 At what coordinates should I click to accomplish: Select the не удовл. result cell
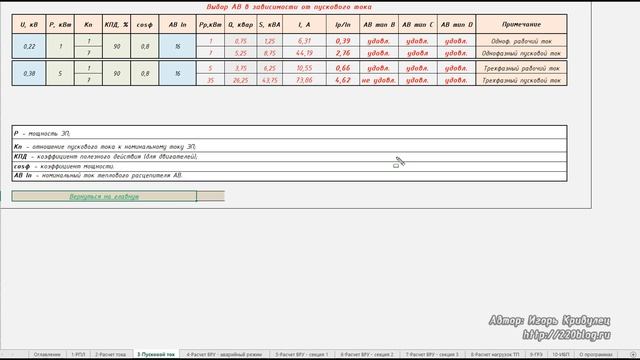point(379,80)
